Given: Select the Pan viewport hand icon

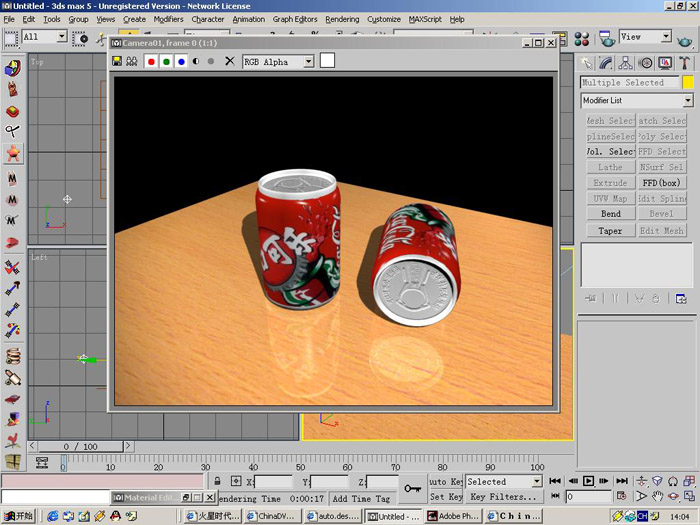Looking at the screenshot, I should point(657,496).
